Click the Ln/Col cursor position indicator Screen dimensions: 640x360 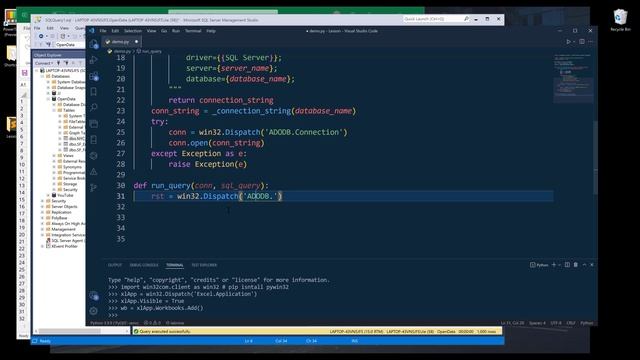(512, 323)
